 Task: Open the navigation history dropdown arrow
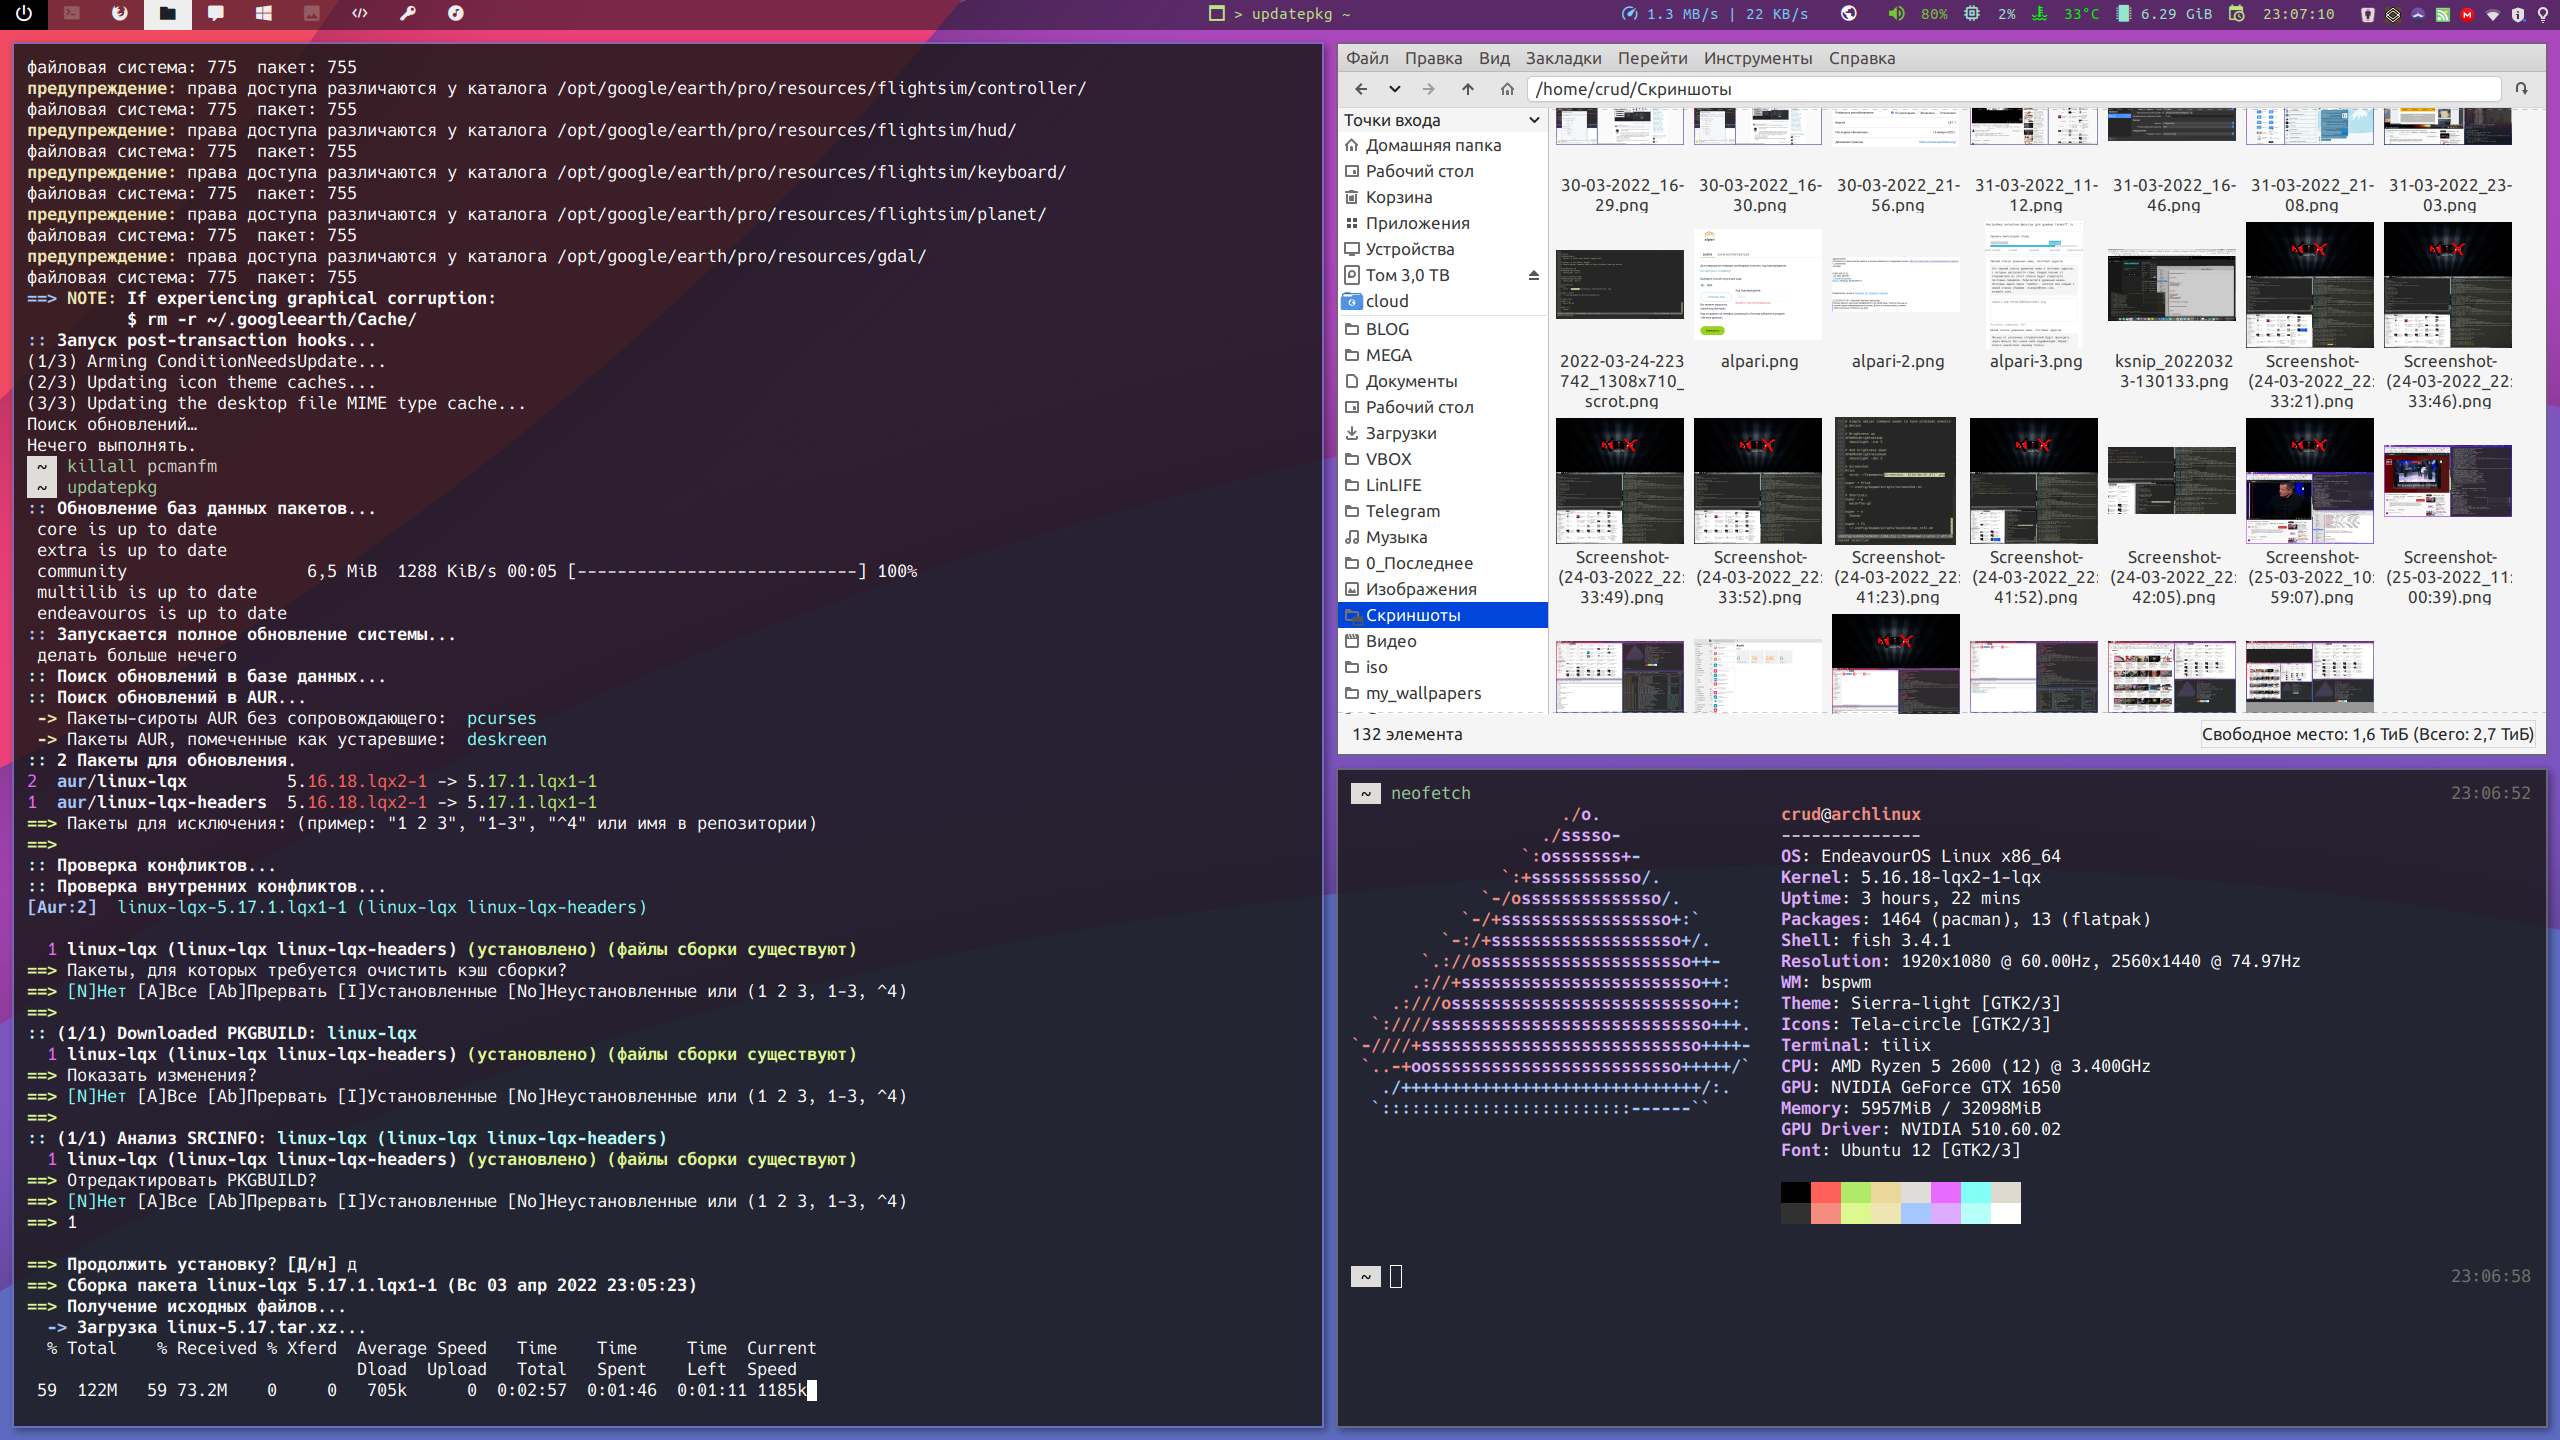1394,89
